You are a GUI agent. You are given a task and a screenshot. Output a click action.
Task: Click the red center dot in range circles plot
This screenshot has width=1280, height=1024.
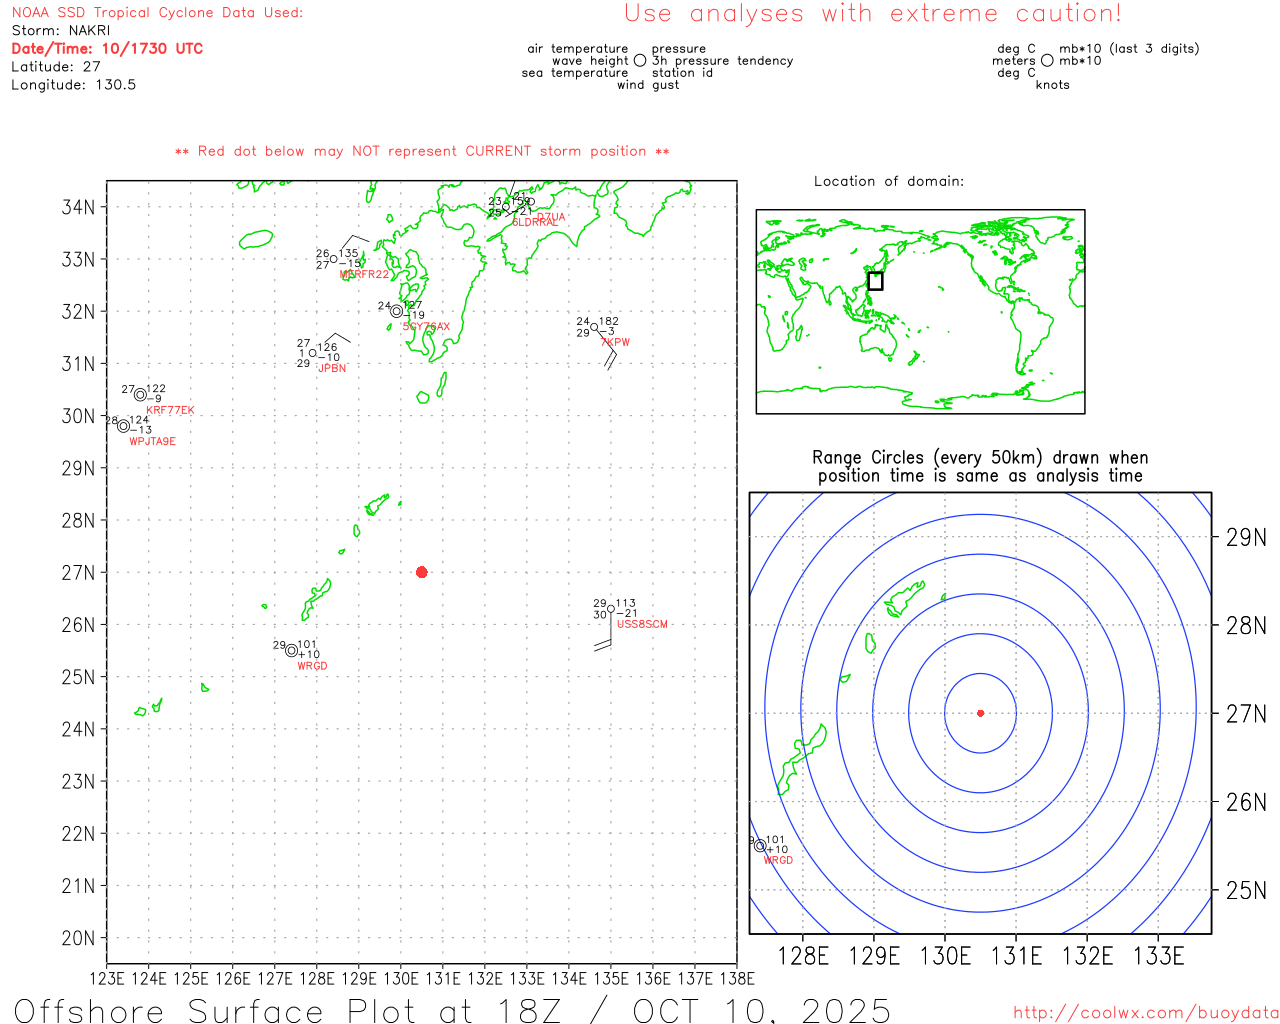980,713
